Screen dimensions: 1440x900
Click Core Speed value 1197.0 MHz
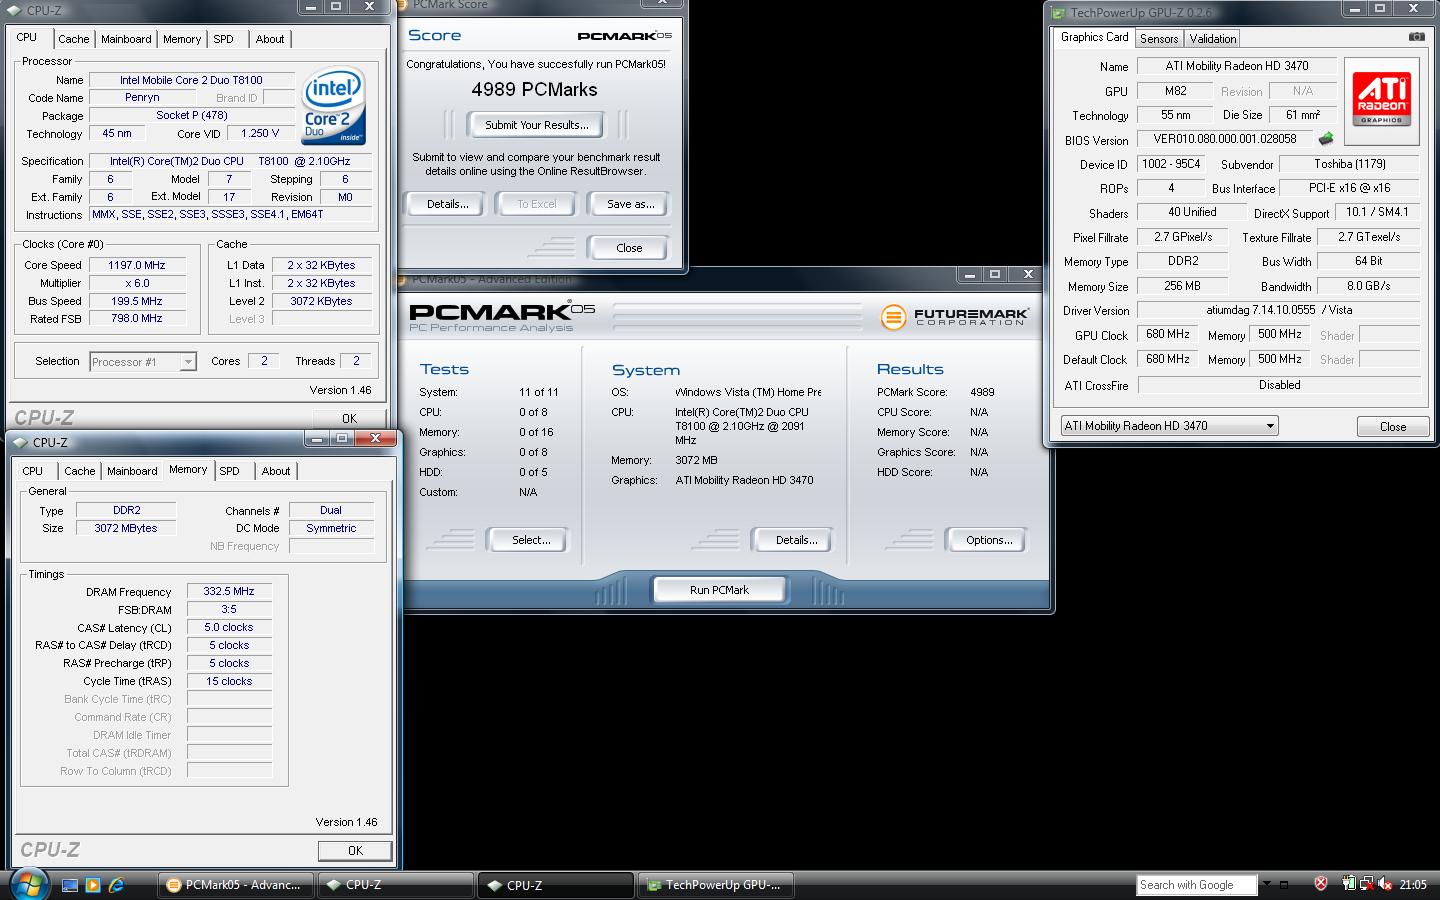click(137, 265)
